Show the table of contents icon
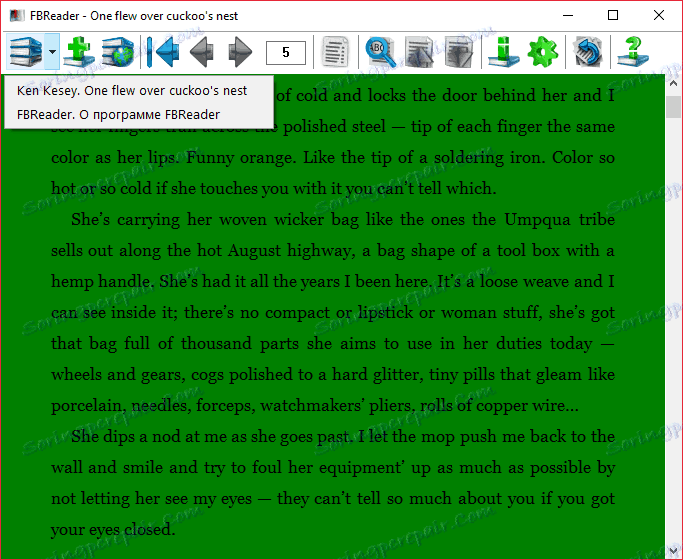The width and height of the screenshot is (683, 560). 336,52
